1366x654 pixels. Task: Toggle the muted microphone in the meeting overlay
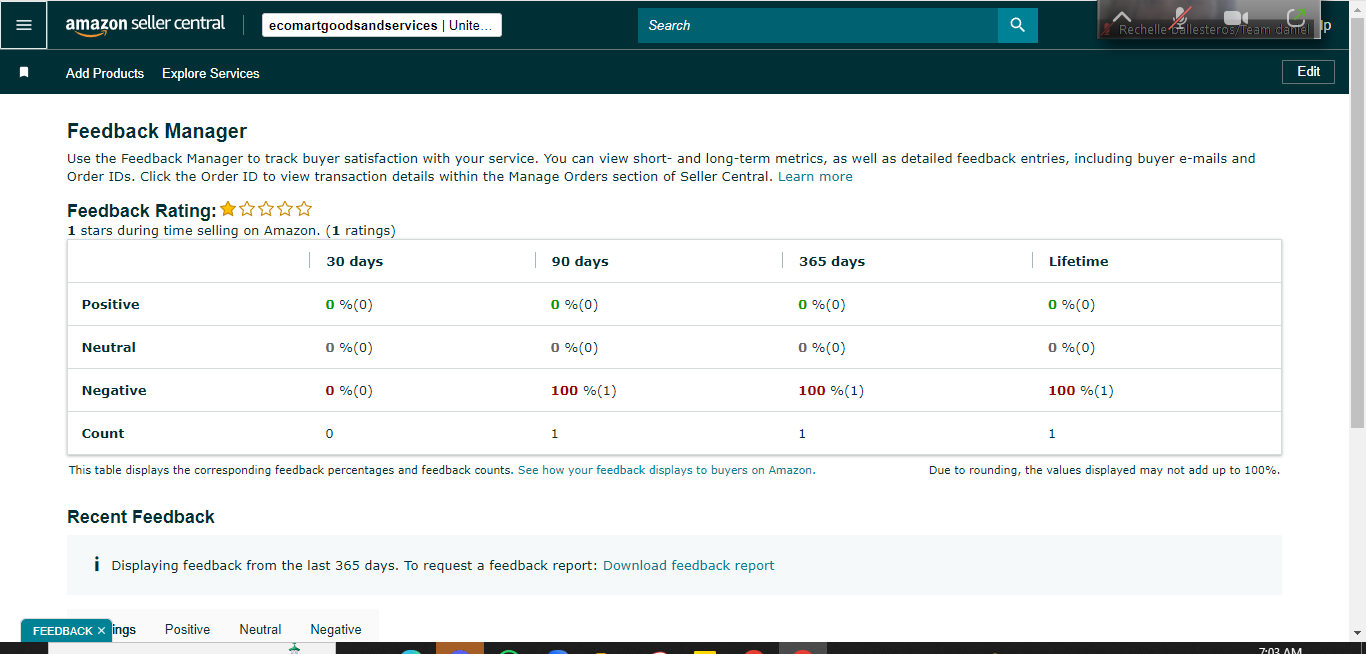pos(1181,16)
